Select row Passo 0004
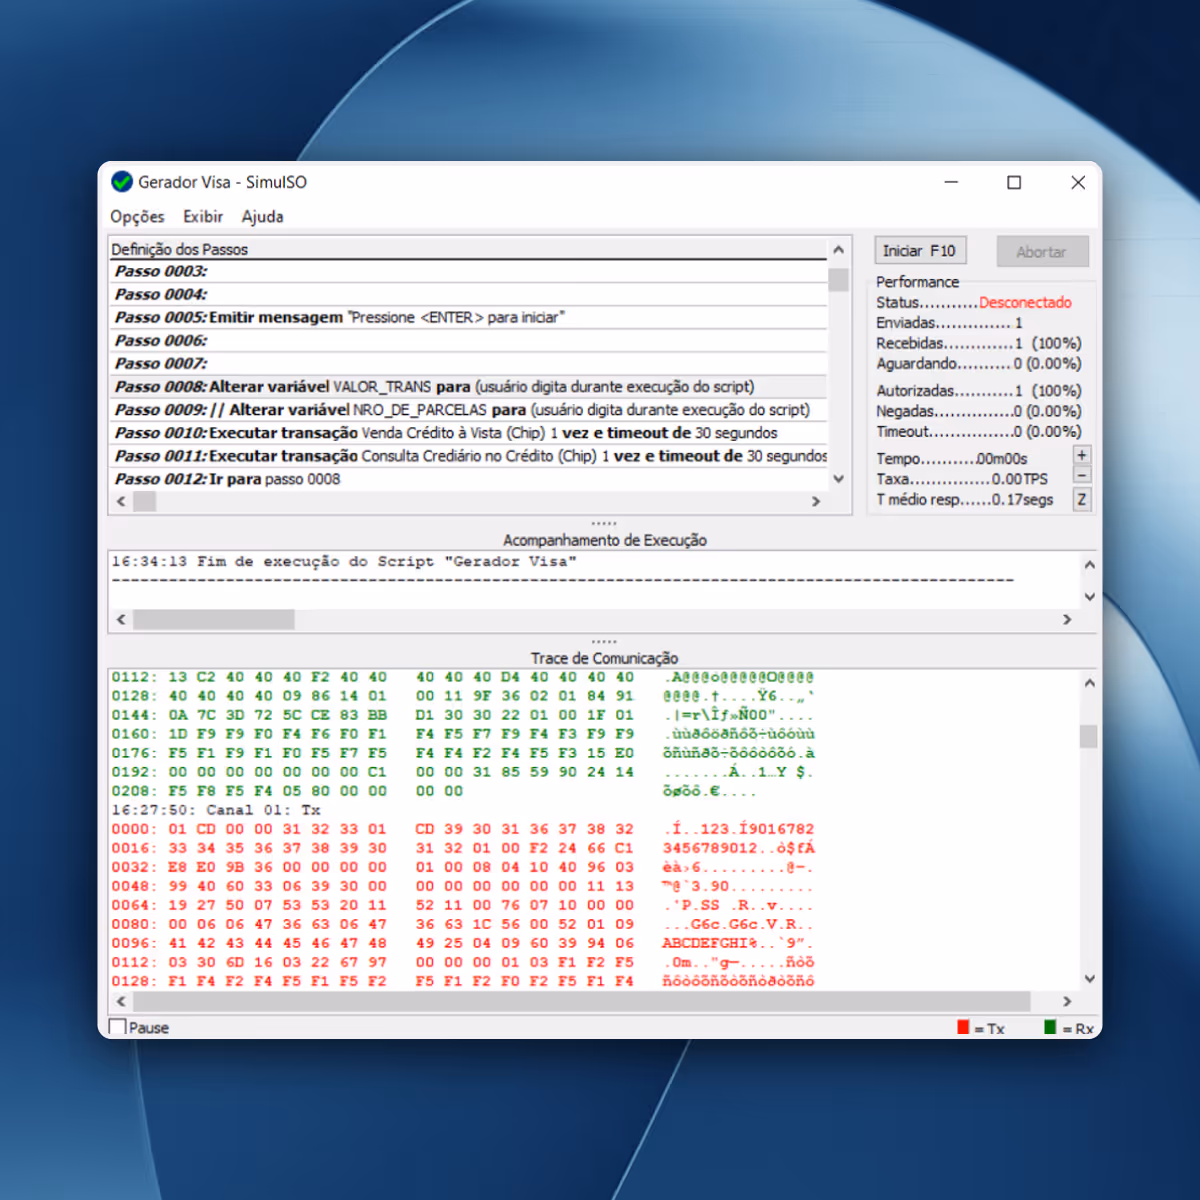The width and height of the screenshot is (1200, 1200). click(468, 295)
